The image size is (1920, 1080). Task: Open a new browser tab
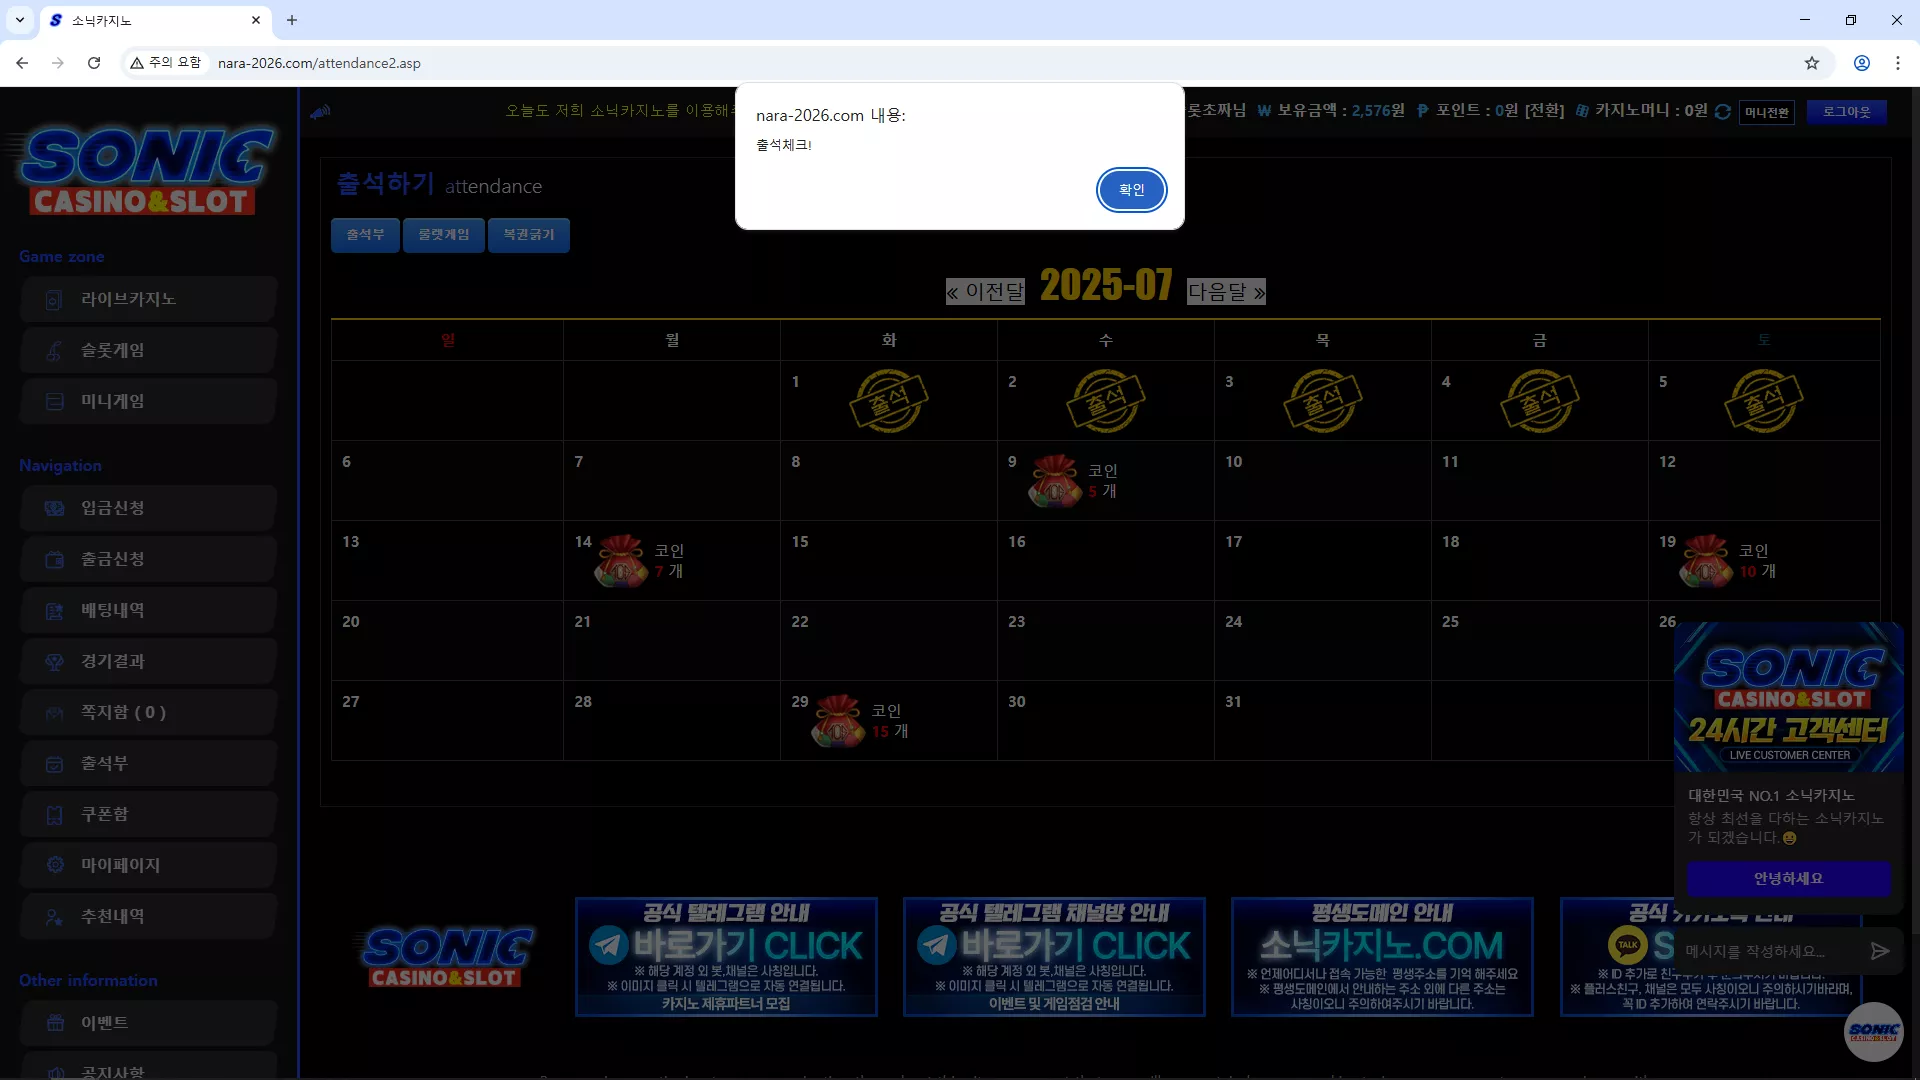point(292,20)
